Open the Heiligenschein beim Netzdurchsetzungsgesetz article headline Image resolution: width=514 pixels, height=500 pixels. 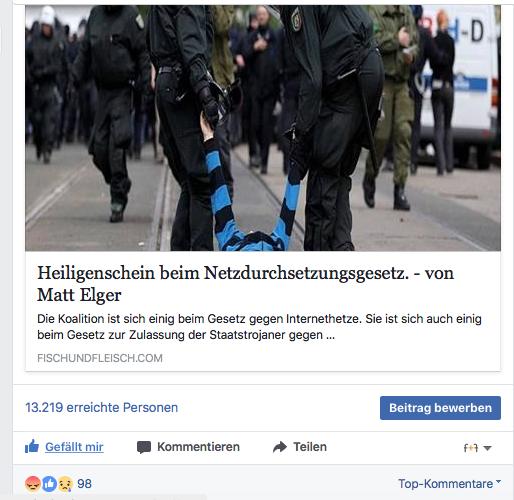coord(245,284)
